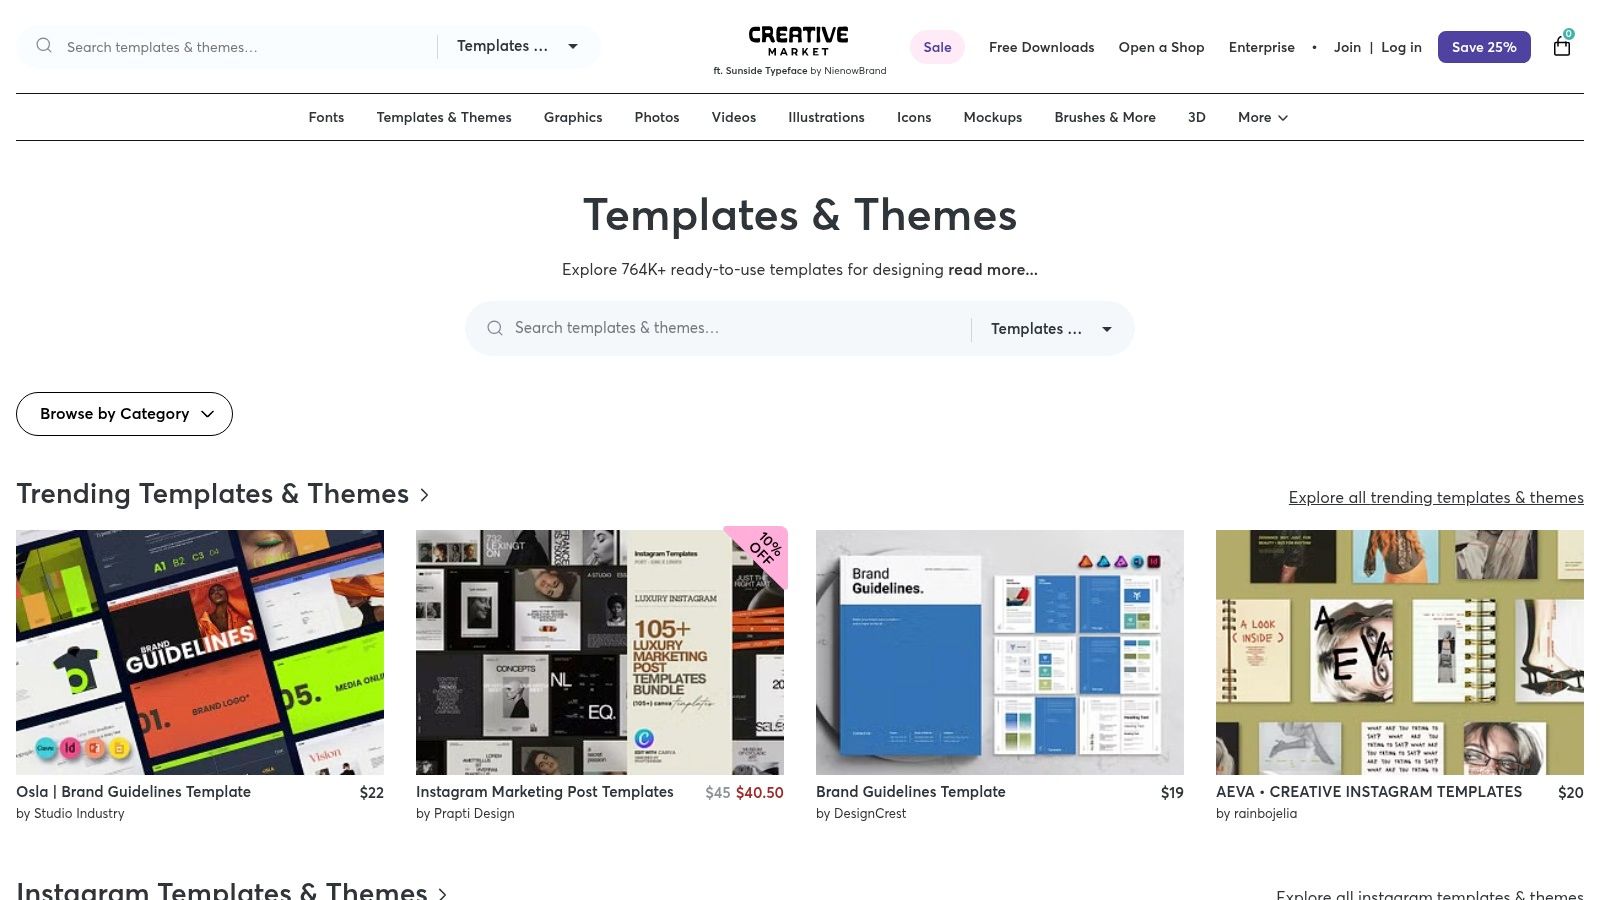Image resolution: width=1600 pixels, height=900 pixels.
Task: Click the $40.50 sale price
Action: point(760,792)
